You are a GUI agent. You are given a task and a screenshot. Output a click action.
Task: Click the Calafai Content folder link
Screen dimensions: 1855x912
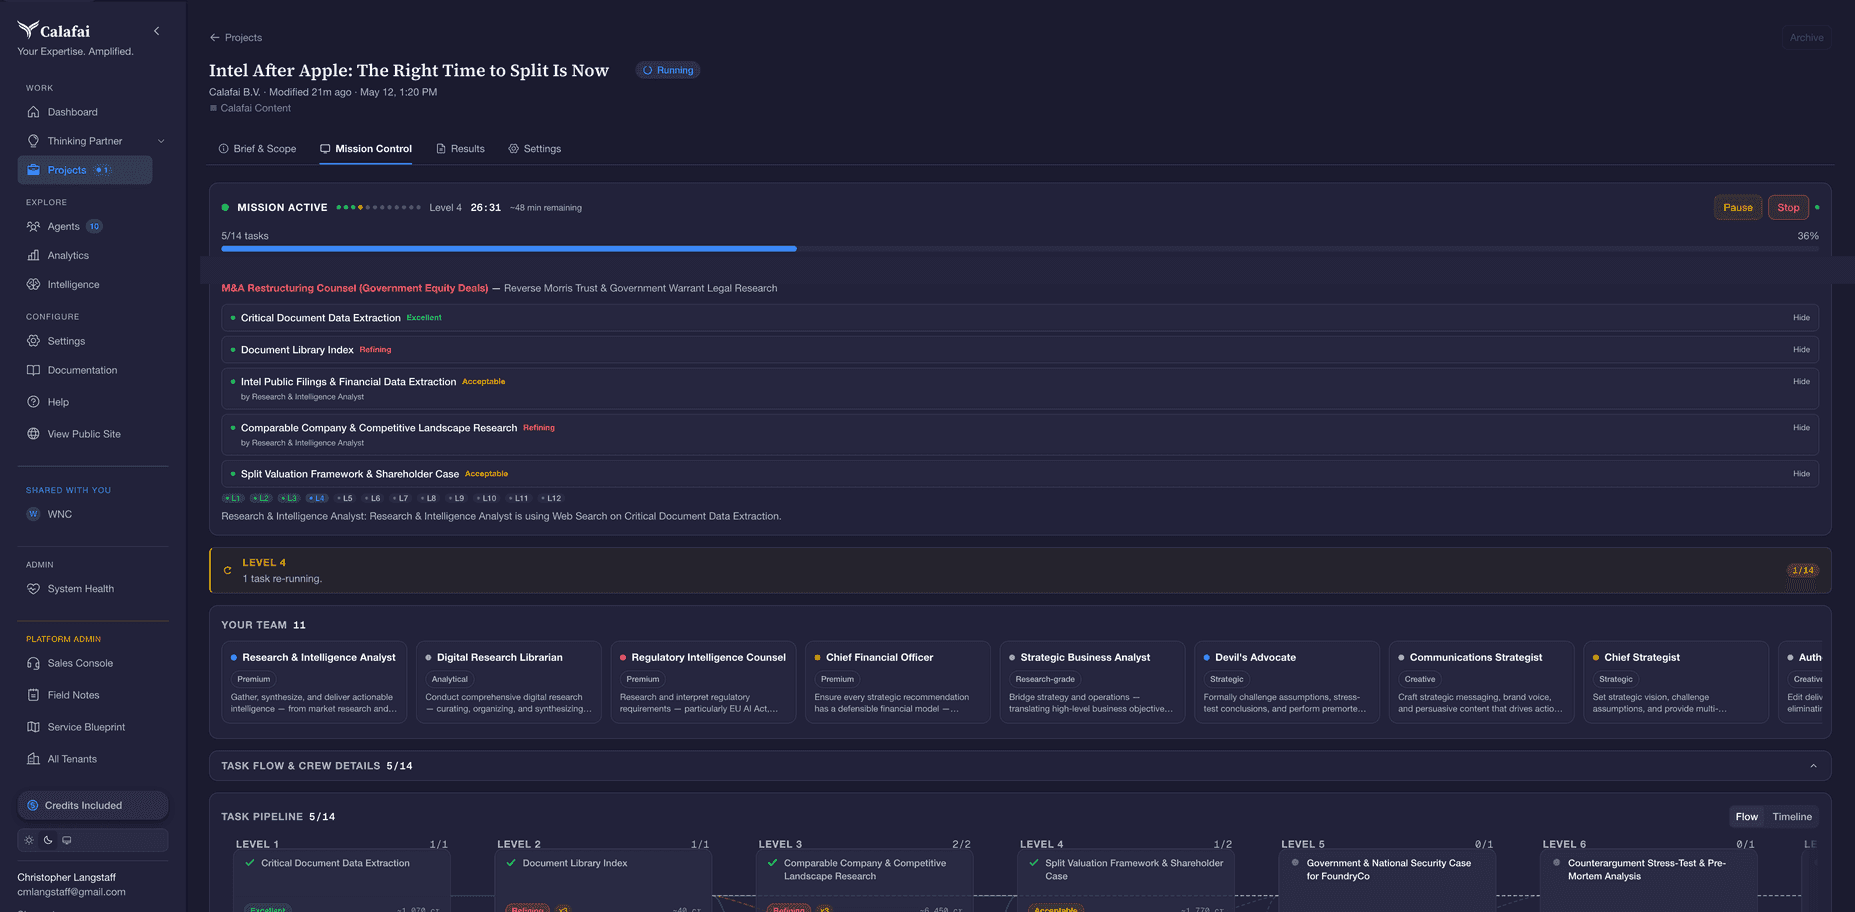click(x=250, y=108)
